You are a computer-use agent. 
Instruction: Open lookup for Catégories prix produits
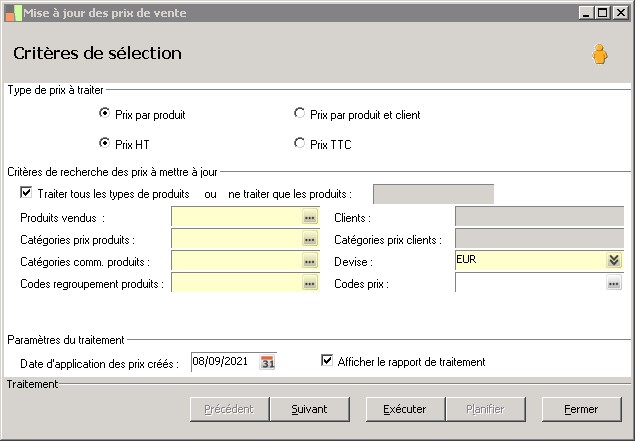[x=310, y=240]
